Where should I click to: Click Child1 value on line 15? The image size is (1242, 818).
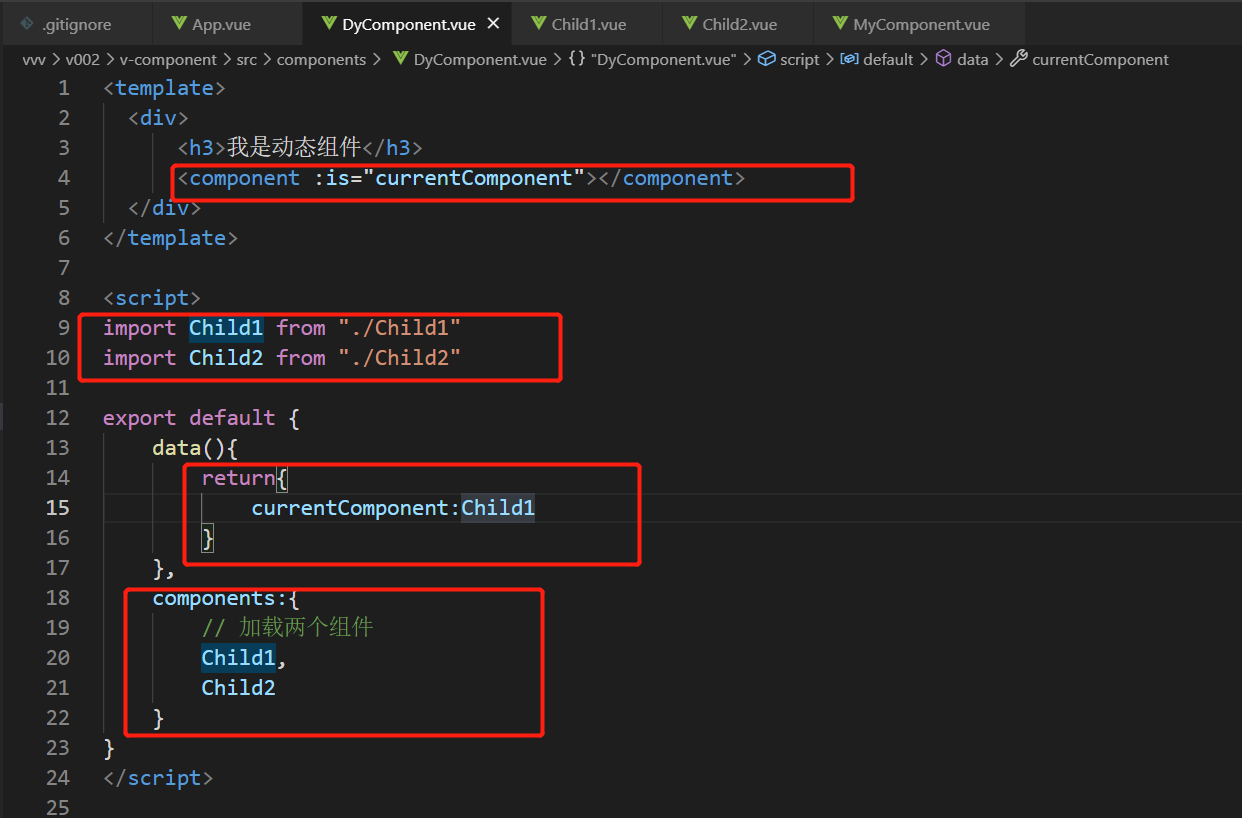coord(498,508)
